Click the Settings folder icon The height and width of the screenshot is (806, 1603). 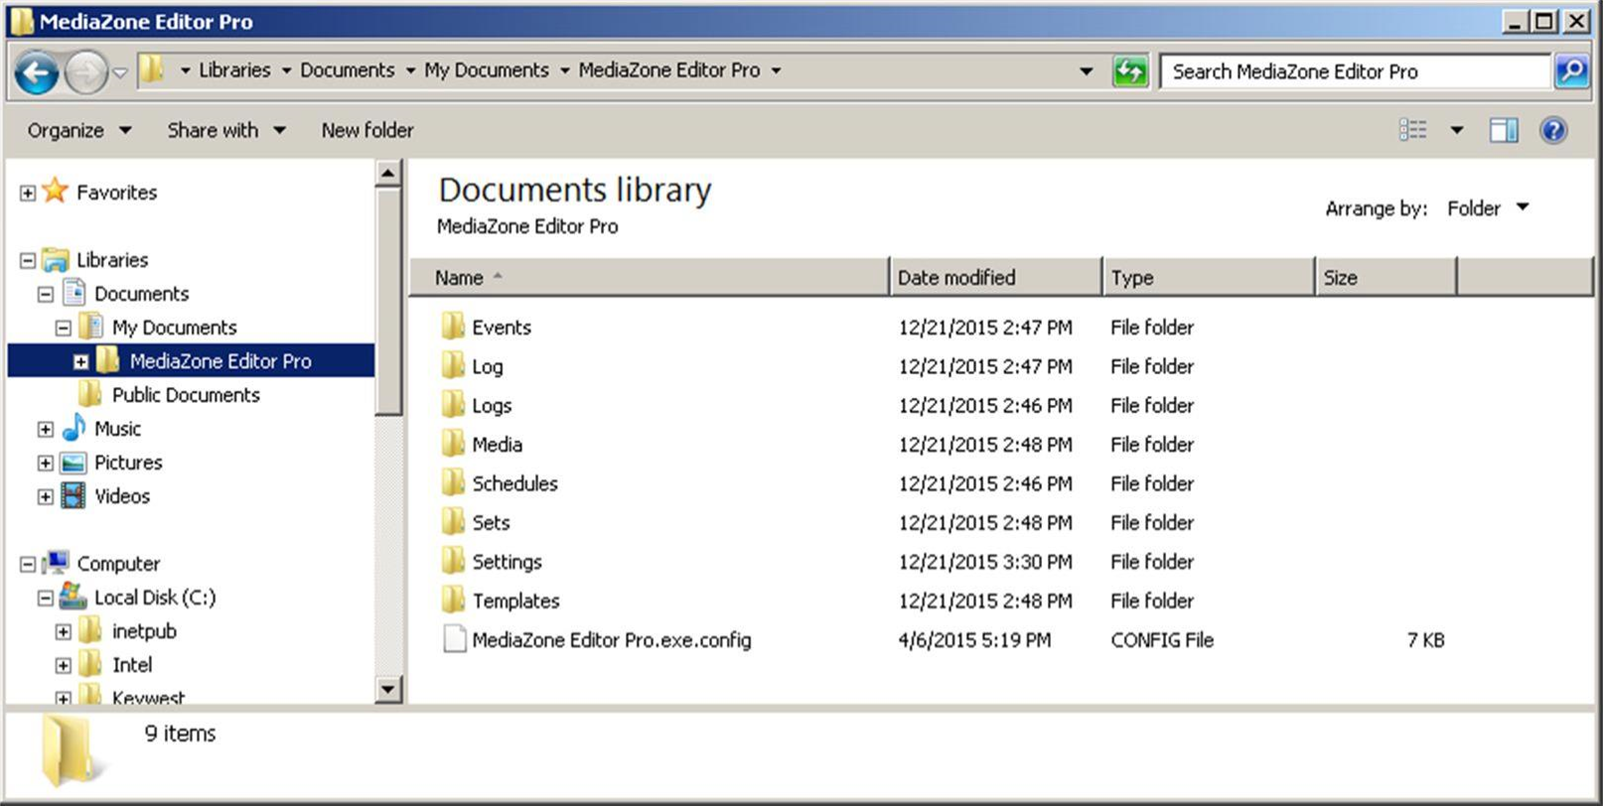[453, 560]
